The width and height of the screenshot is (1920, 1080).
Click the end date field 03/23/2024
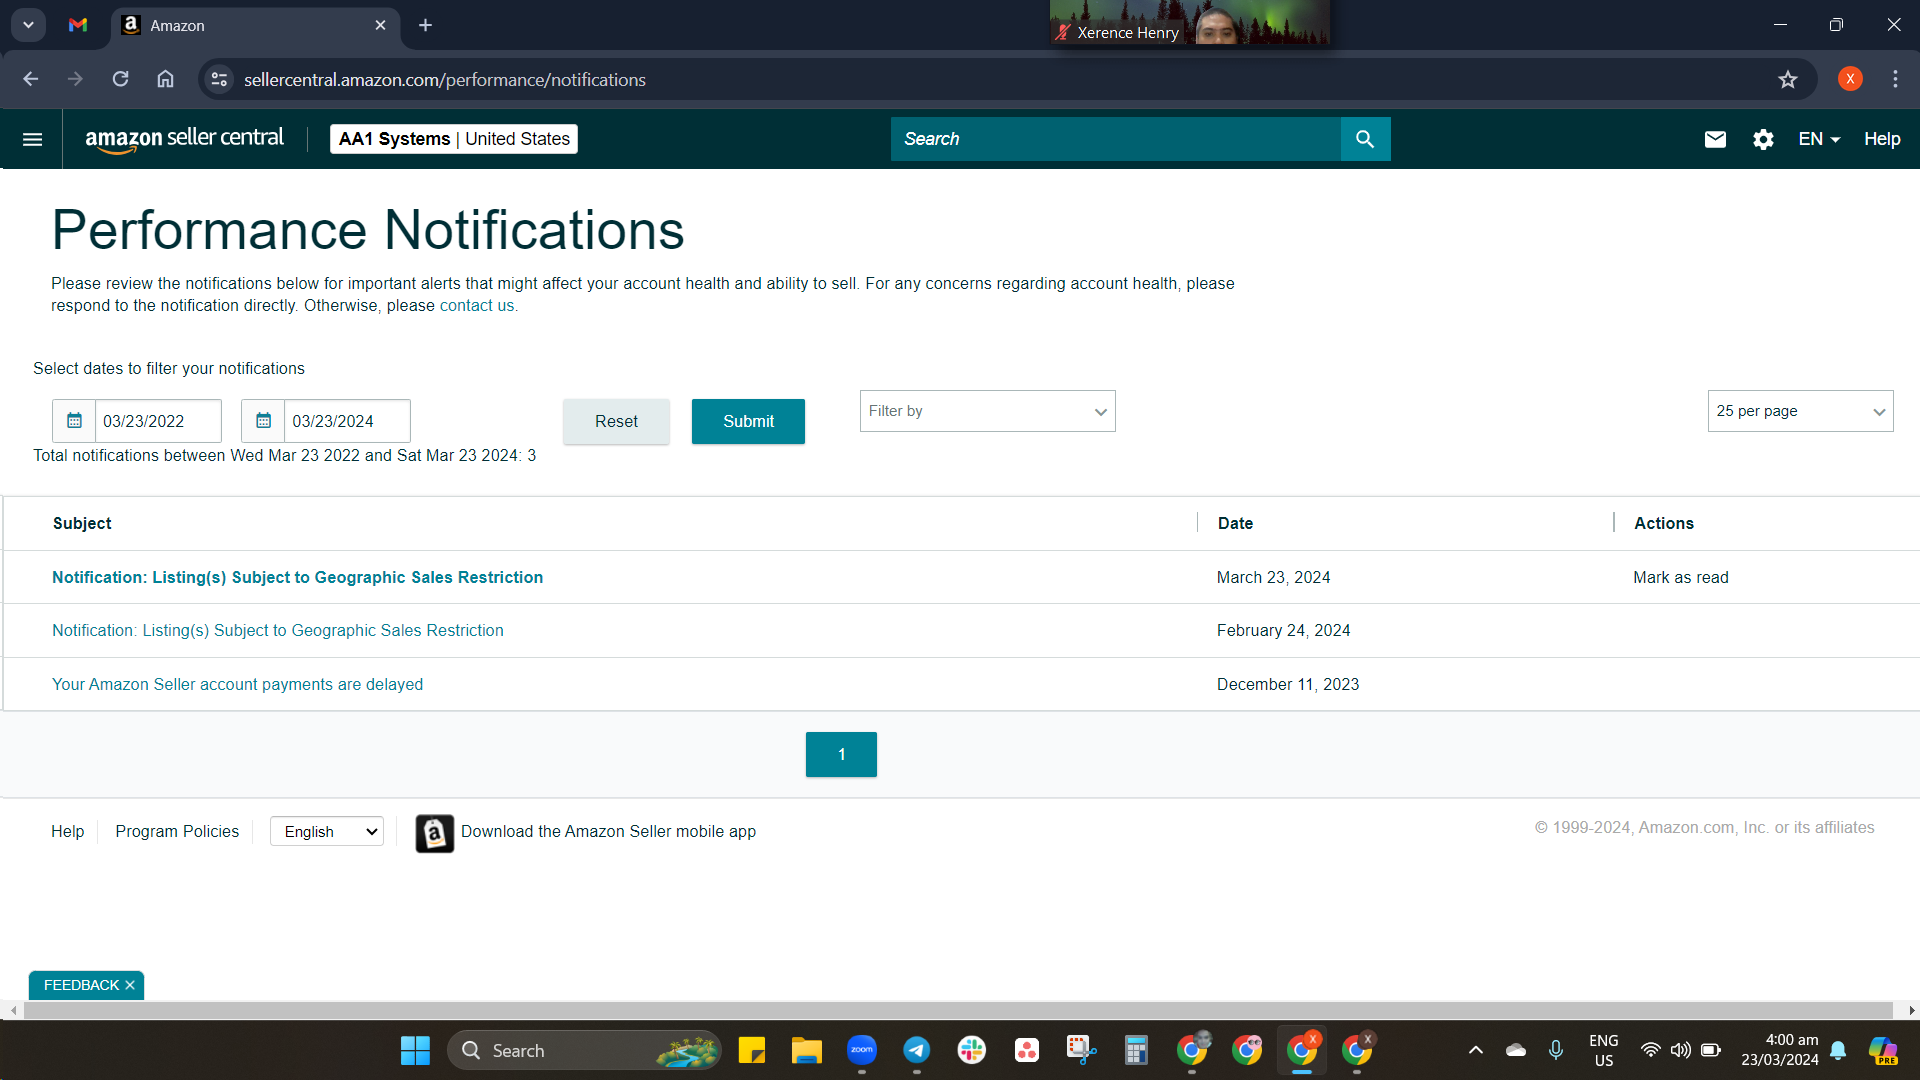point(347,421)
